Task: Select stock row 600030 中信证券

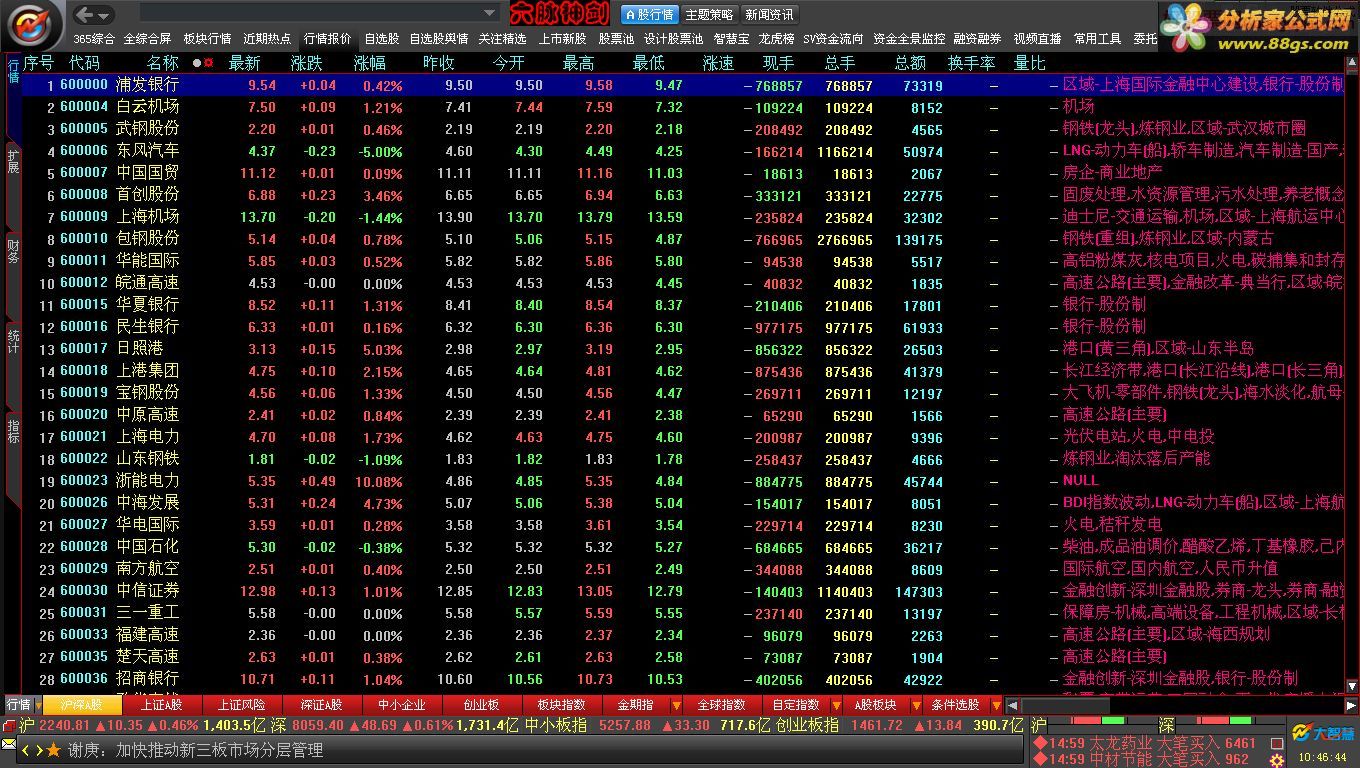Action: [x=683, y=591]
